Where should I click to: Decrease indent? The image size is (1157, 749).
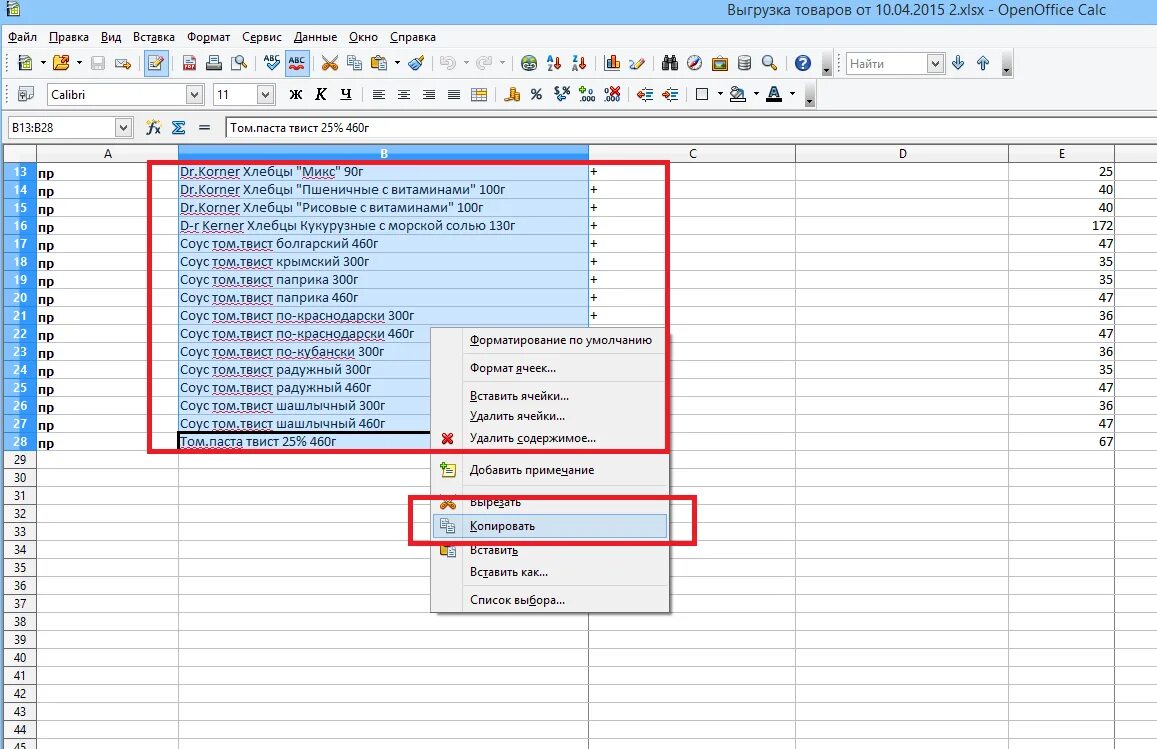click(x=645, y=94)
